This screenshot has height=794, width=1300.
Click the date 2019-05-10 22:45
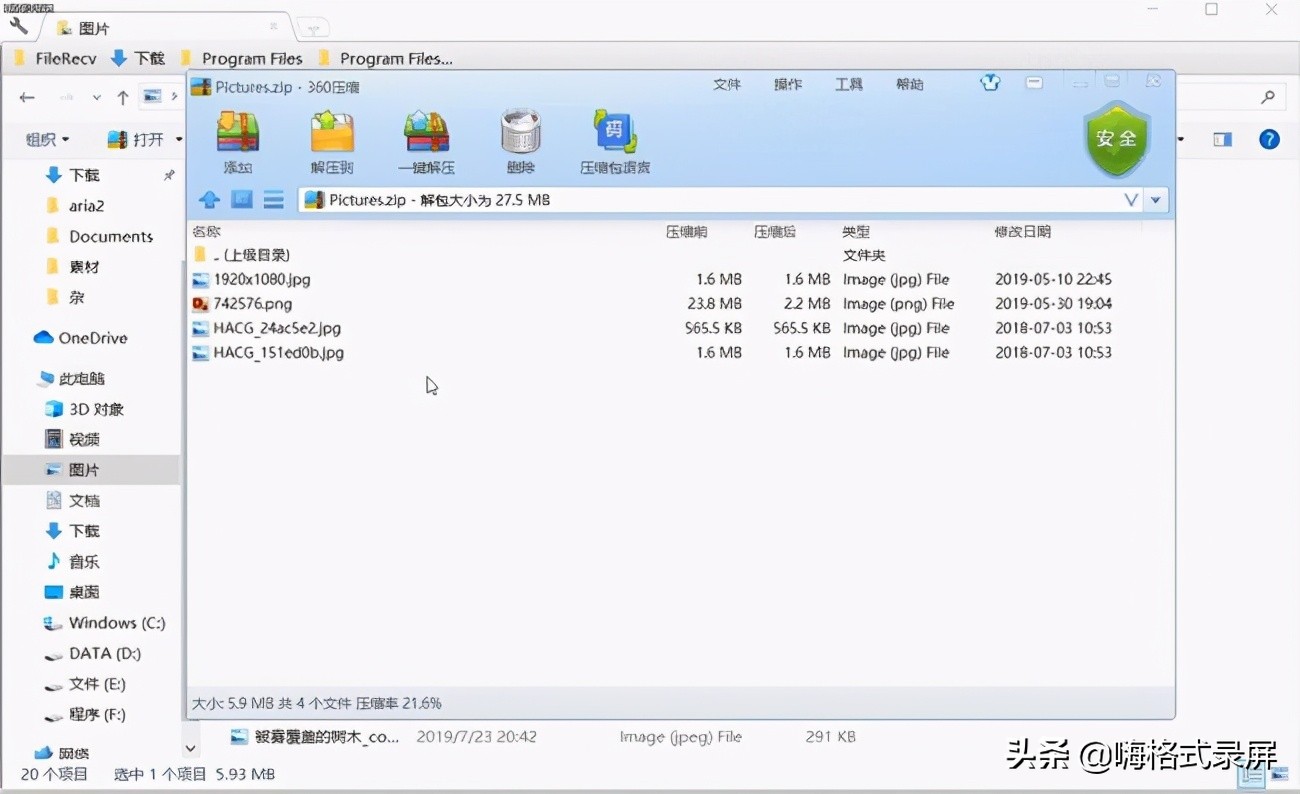pos(1053,280)
